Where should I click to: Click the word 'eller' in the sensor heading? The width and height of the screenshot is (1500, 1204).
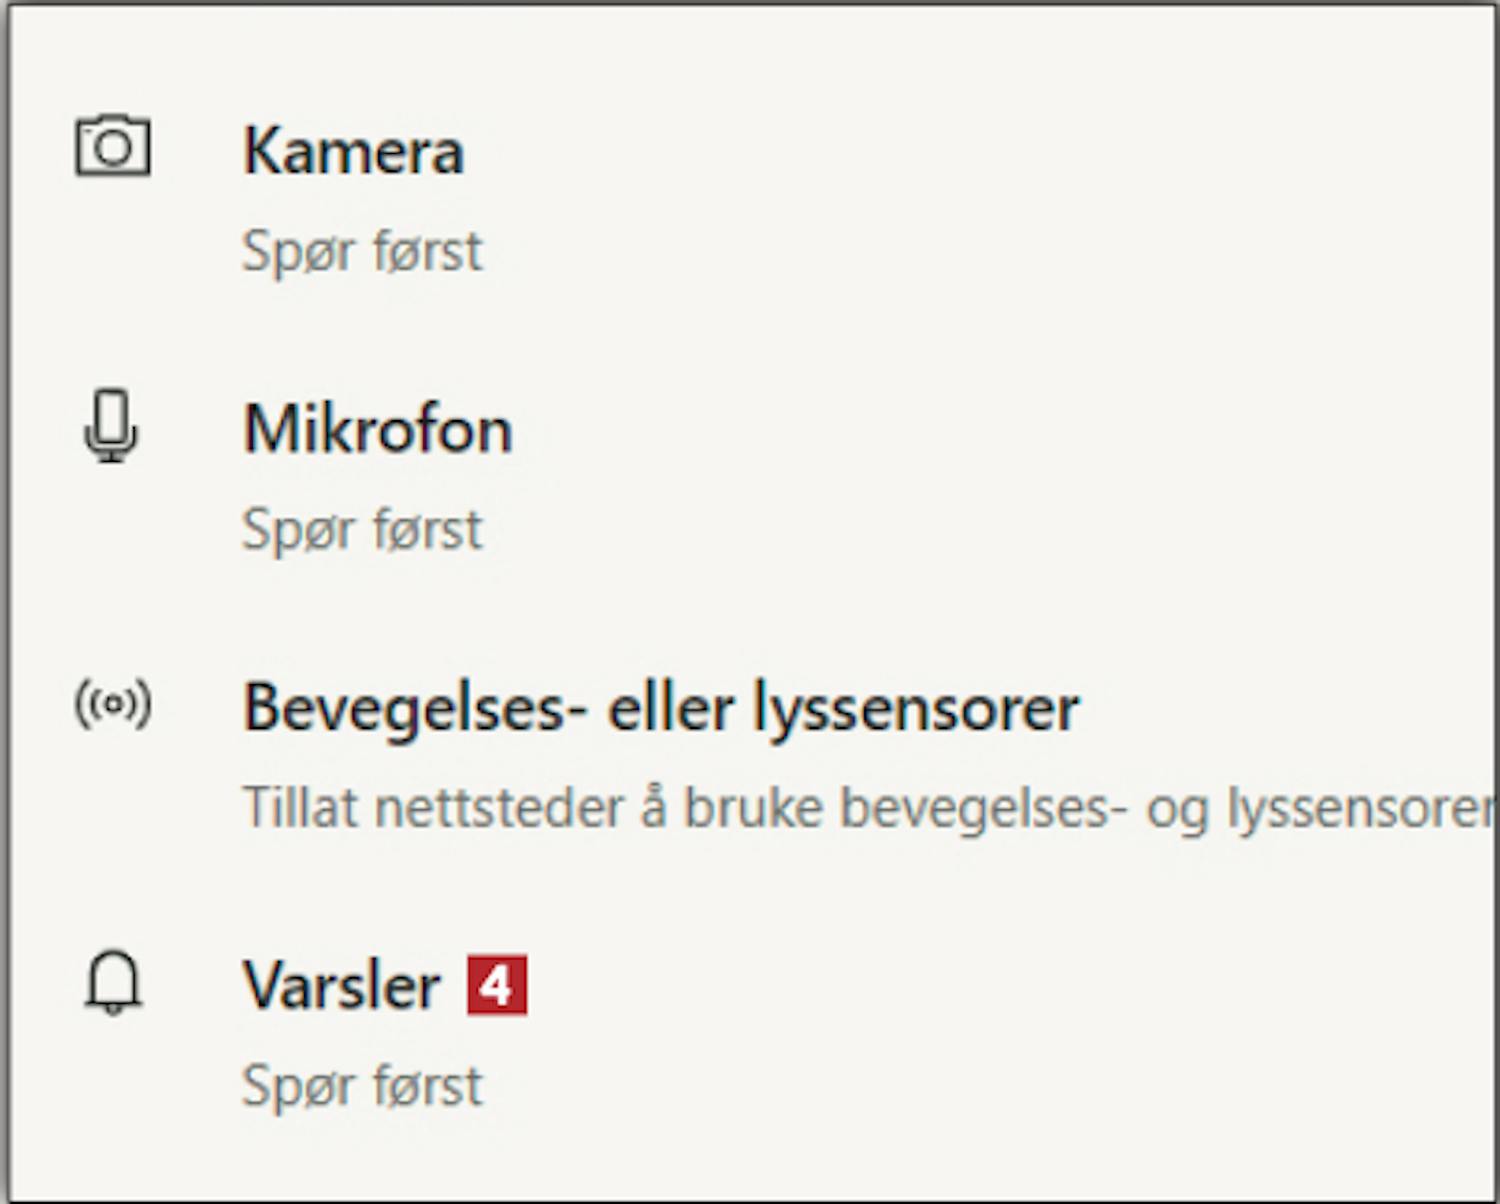[x=671, y=709]
